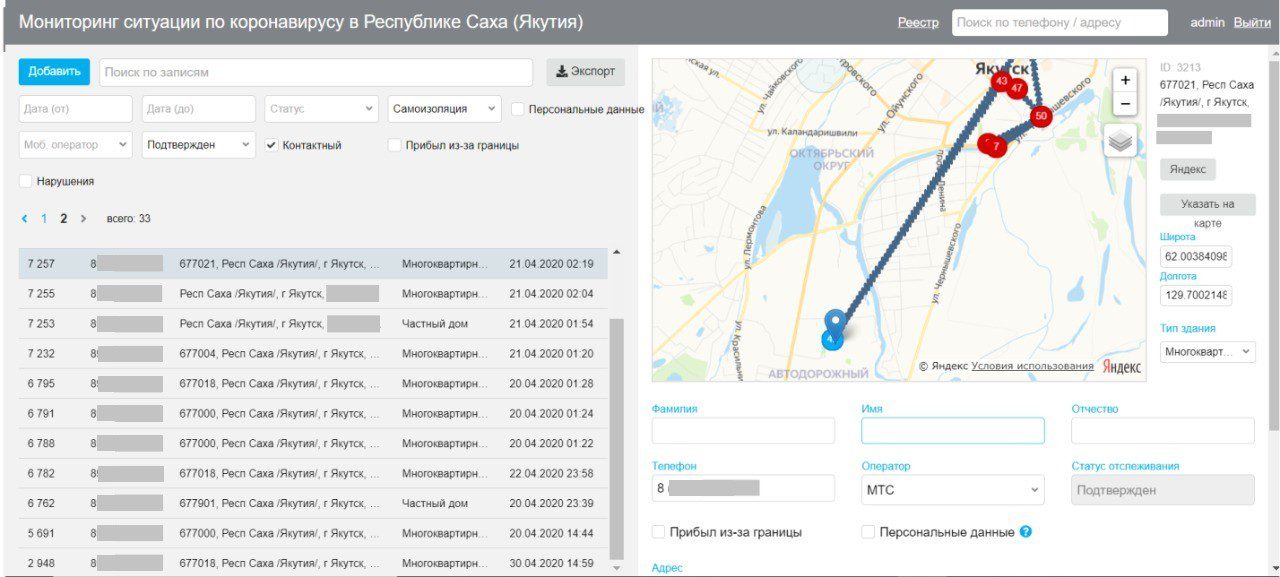This screenshot has width=1280, height=577.
Task: Open the map layers selector icon
Action: tap(1120, 141)
